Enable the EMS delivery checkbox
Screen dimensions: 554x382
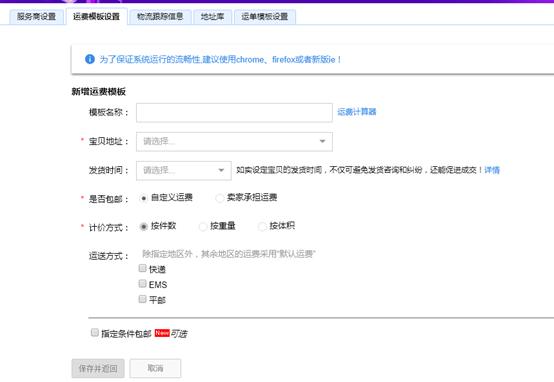(x=142, y=283)
